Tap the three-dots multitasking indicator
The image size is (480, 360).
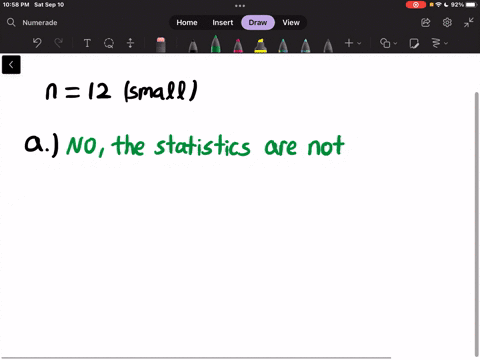pos(240,6)
